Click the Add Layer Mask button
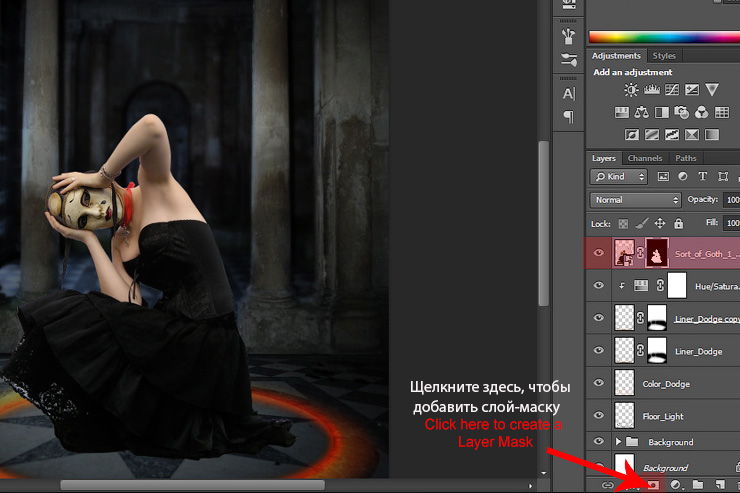 (x=652, y=484)
